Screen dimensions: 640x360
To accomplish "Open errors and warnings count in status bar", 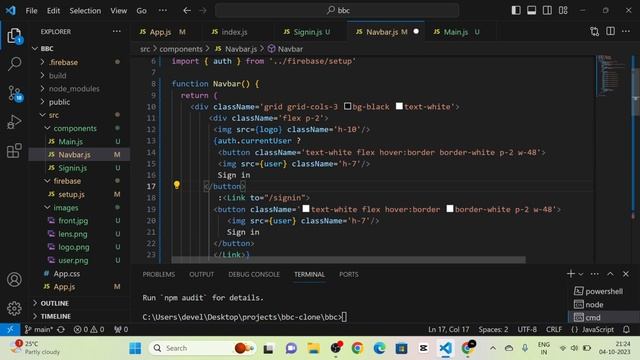I will tap(89, 329).
